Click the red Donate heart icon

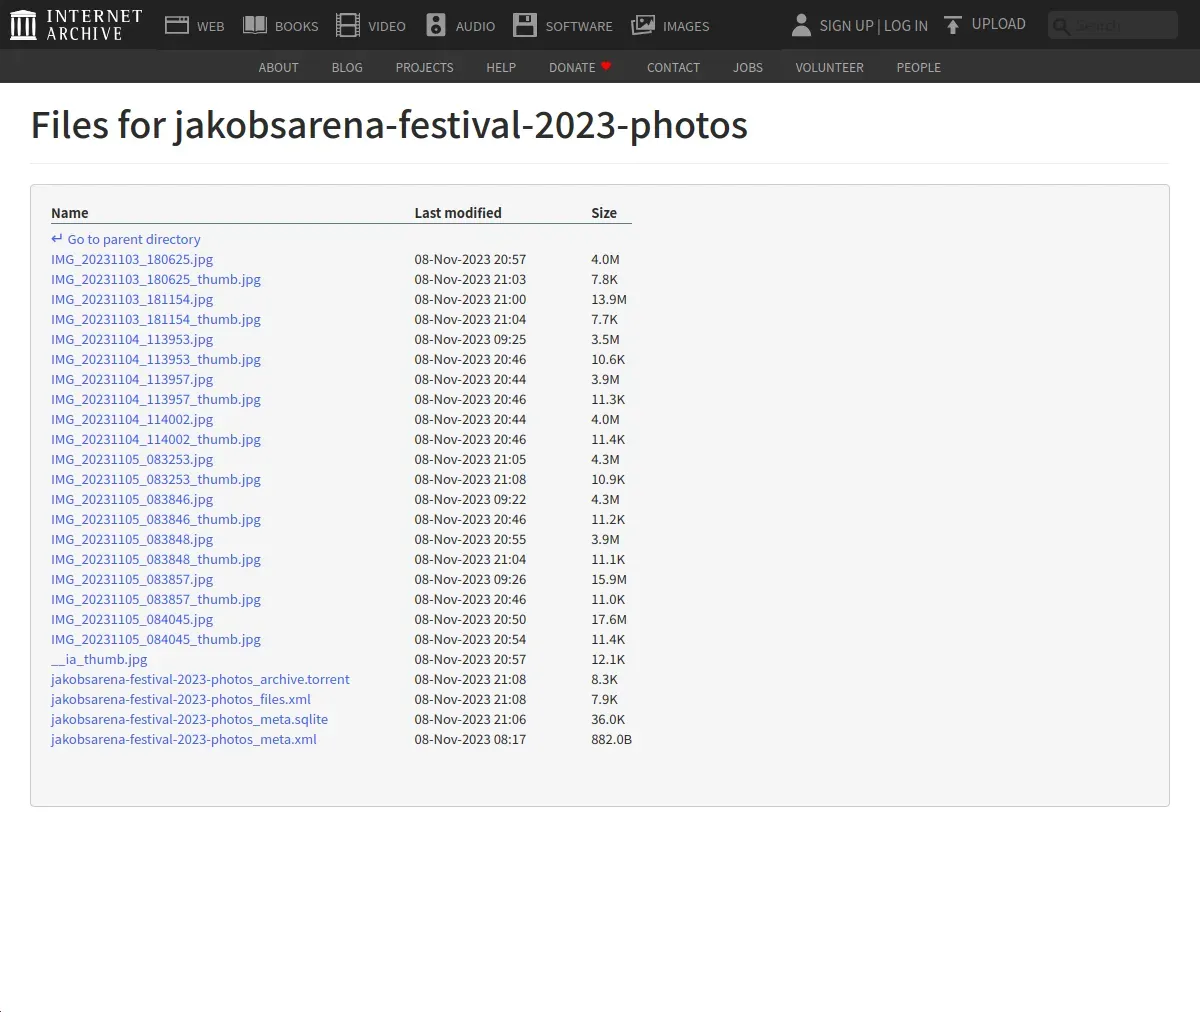606,66
